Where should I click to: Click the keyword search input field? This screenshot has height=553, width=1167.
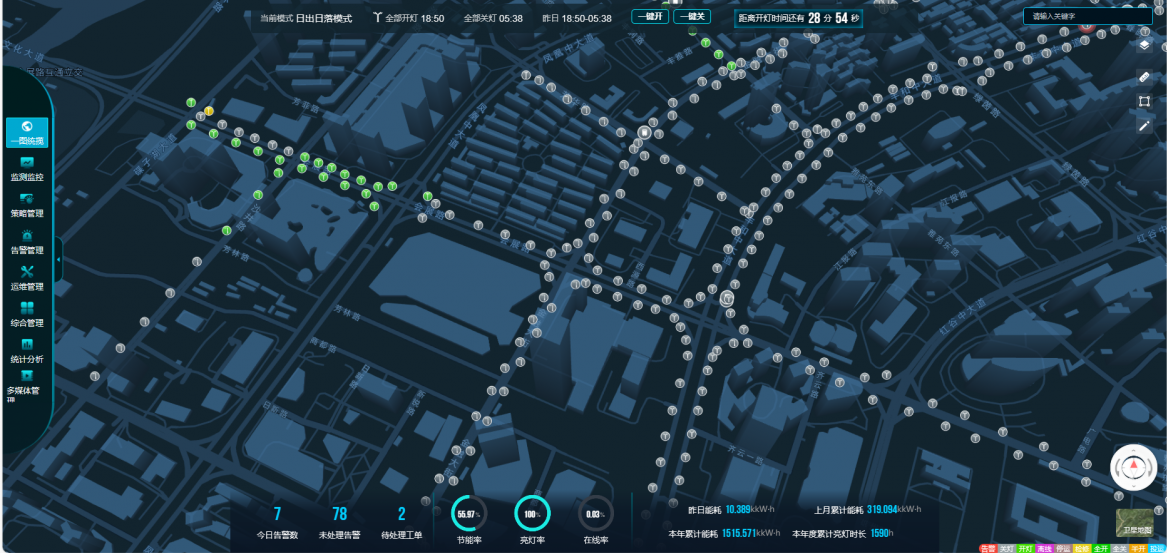(x=1087, y=16)
